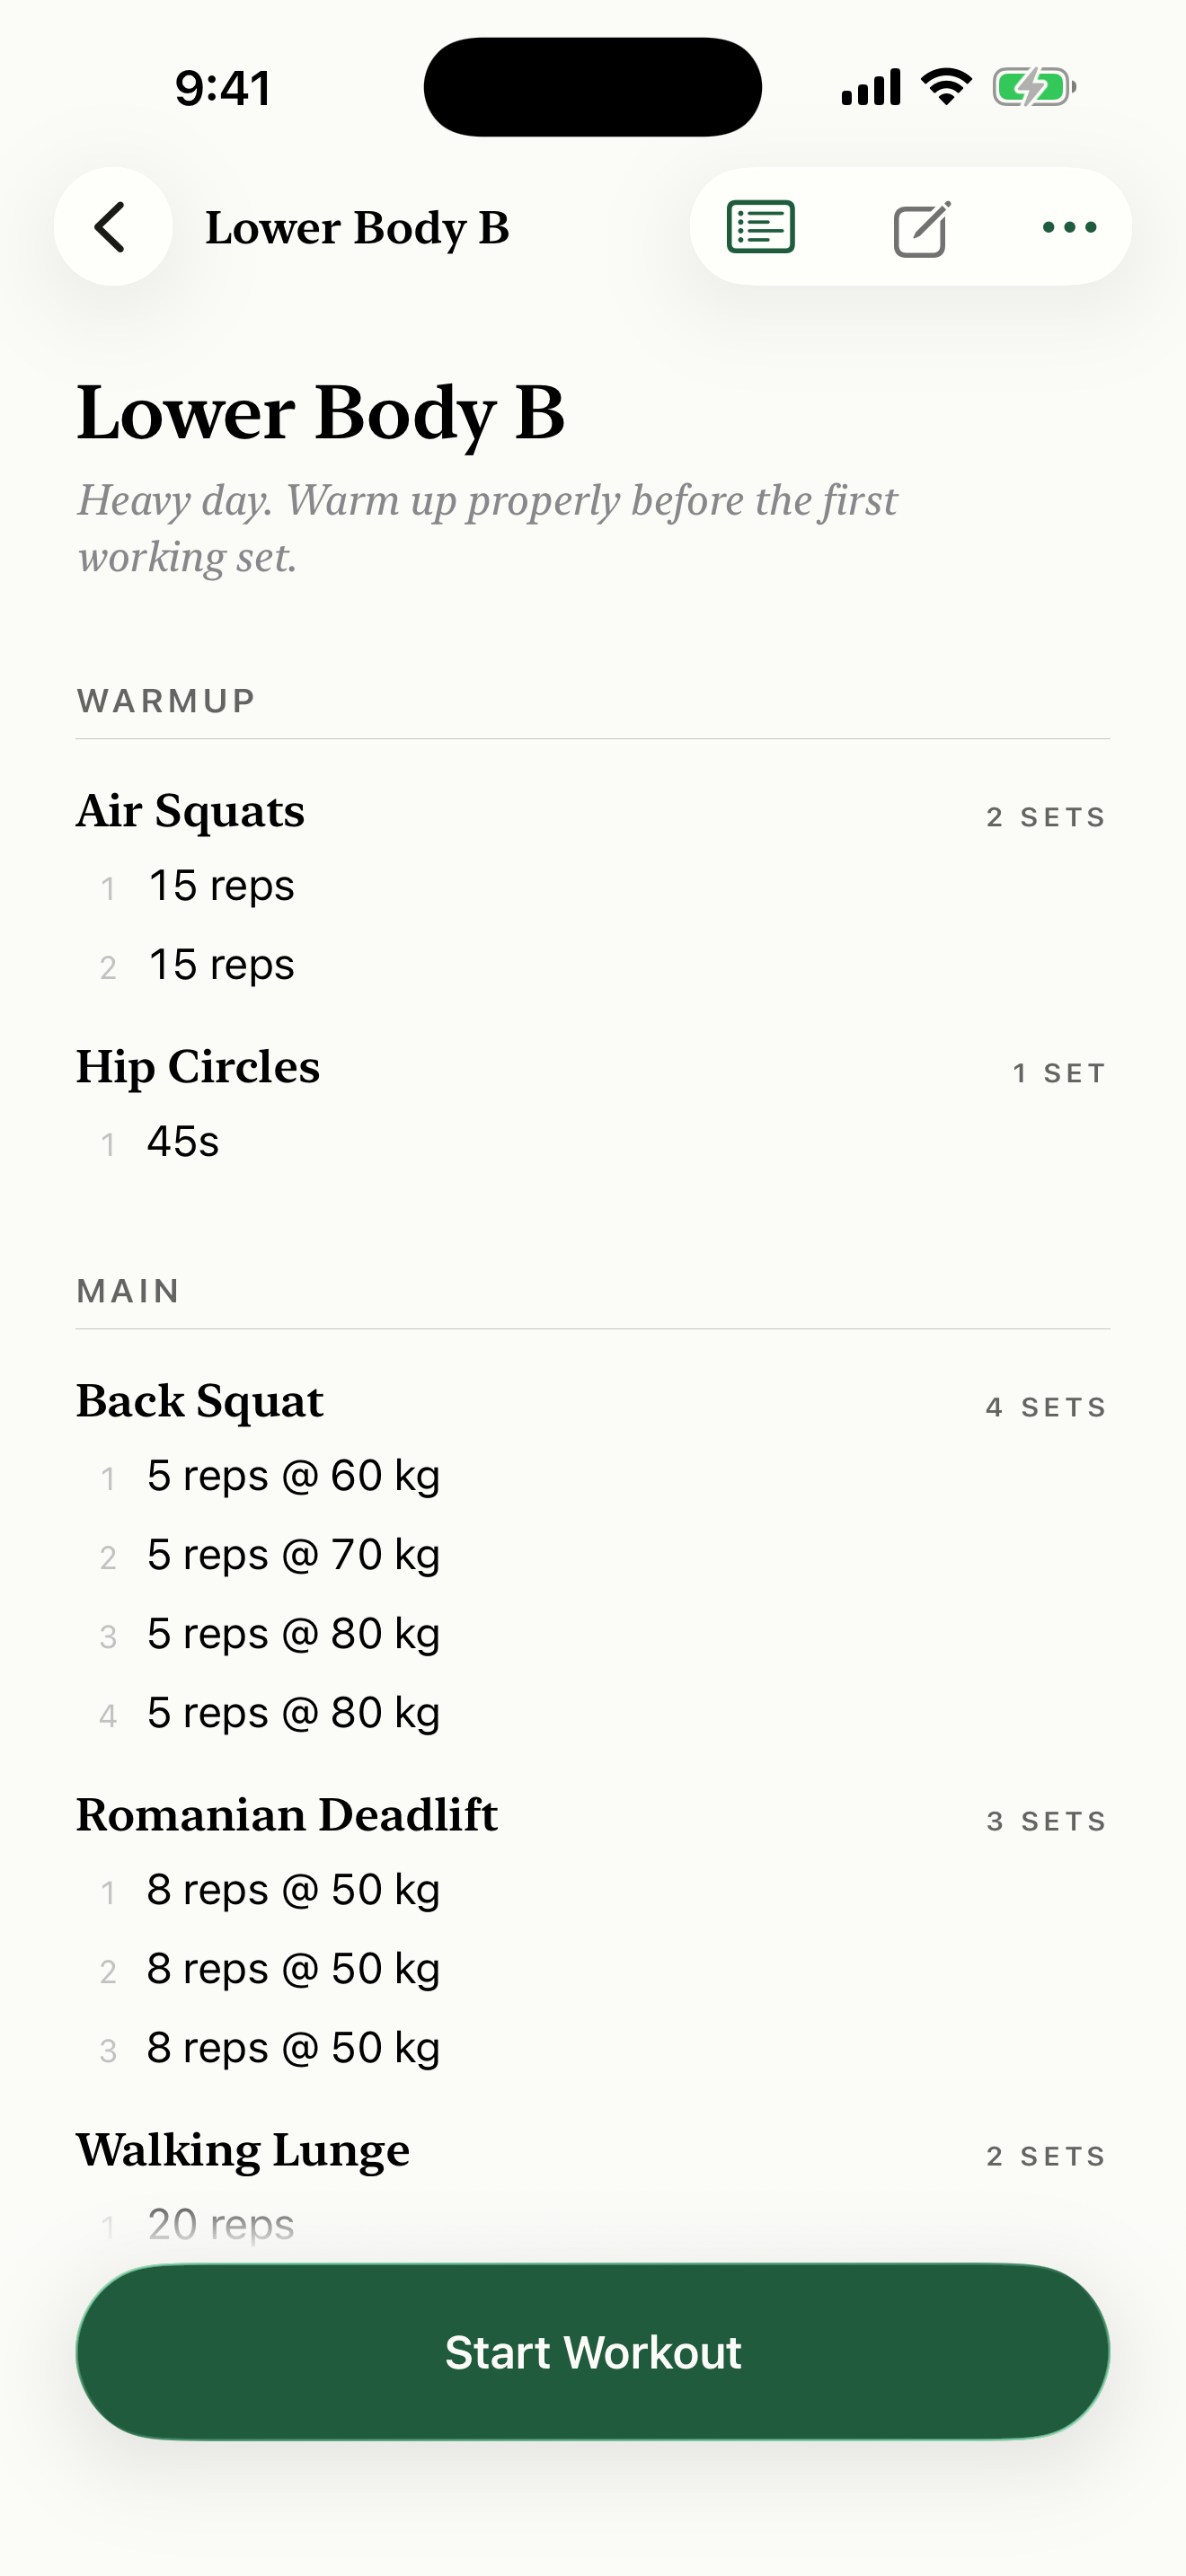Image resolution: width=1186 pixels, height=2576 pixels.
Task: Select the battery charging status icon
Action: click(x=1034, y=88)
